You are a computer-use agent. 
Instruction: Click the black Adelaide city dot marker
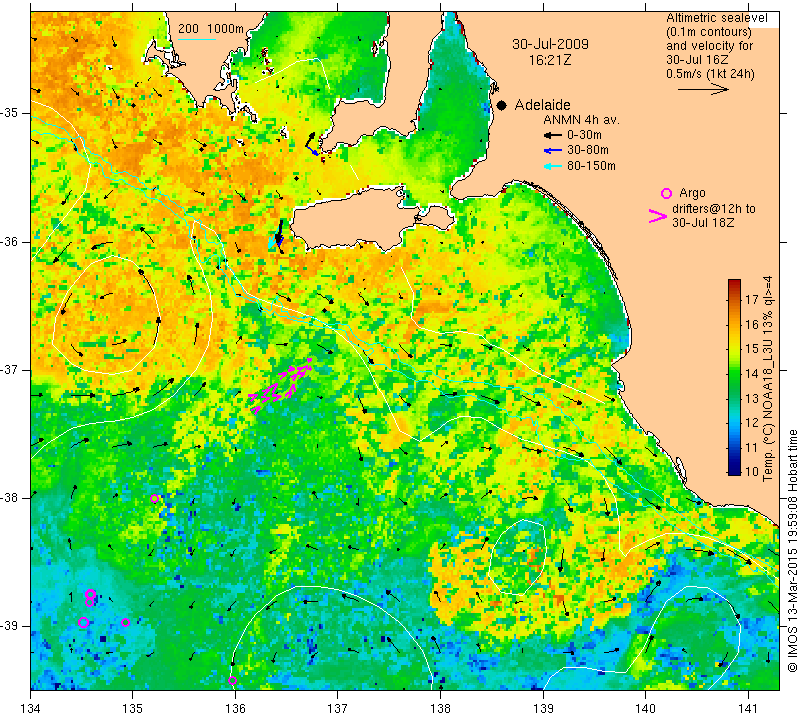[502, 106]
